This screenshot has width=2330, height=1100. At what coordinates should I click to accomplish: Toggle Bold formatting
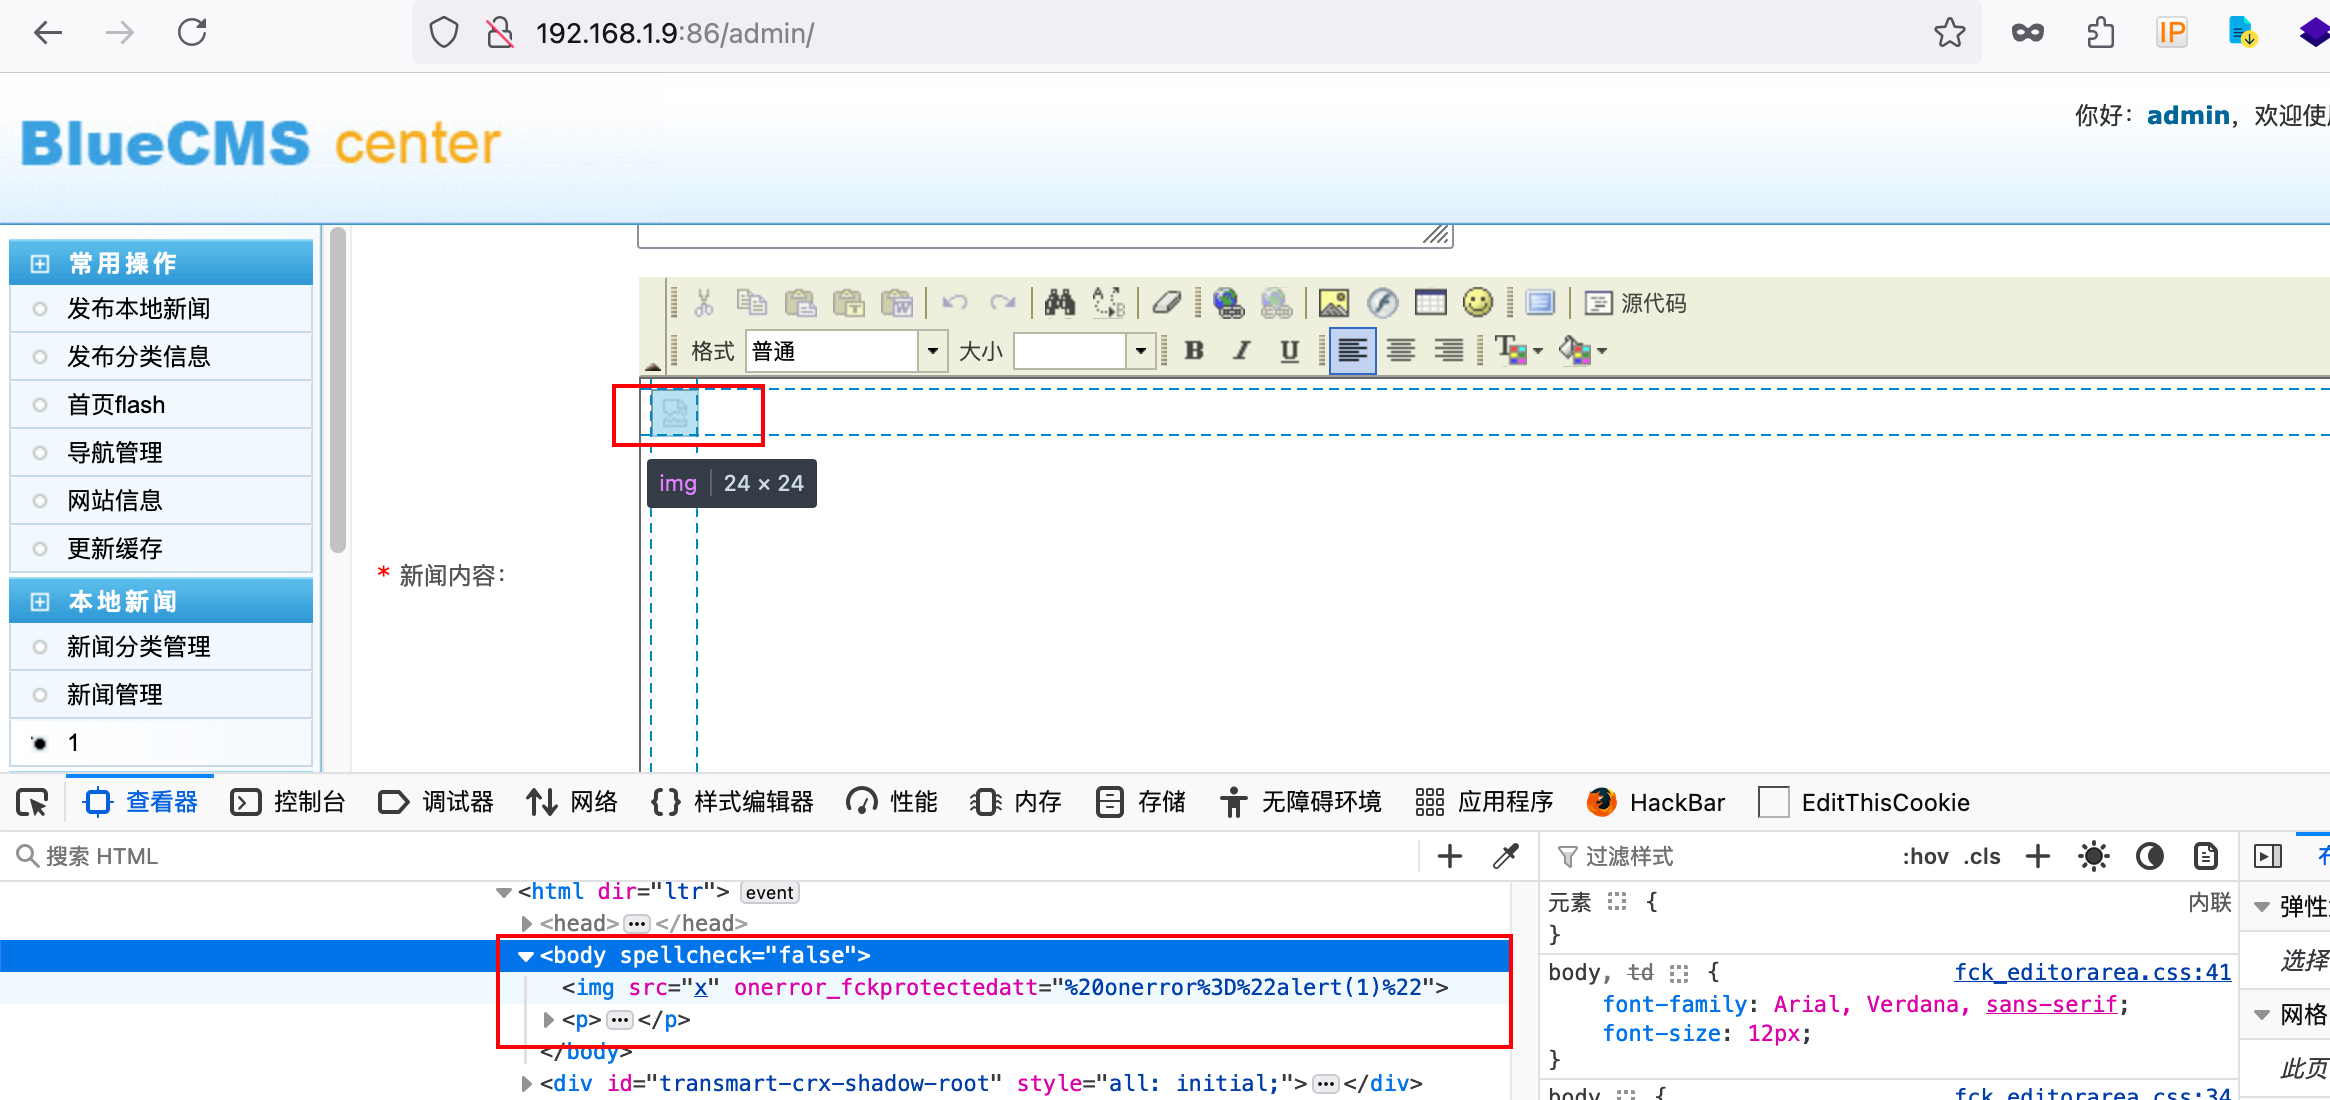coord(1194,351)
